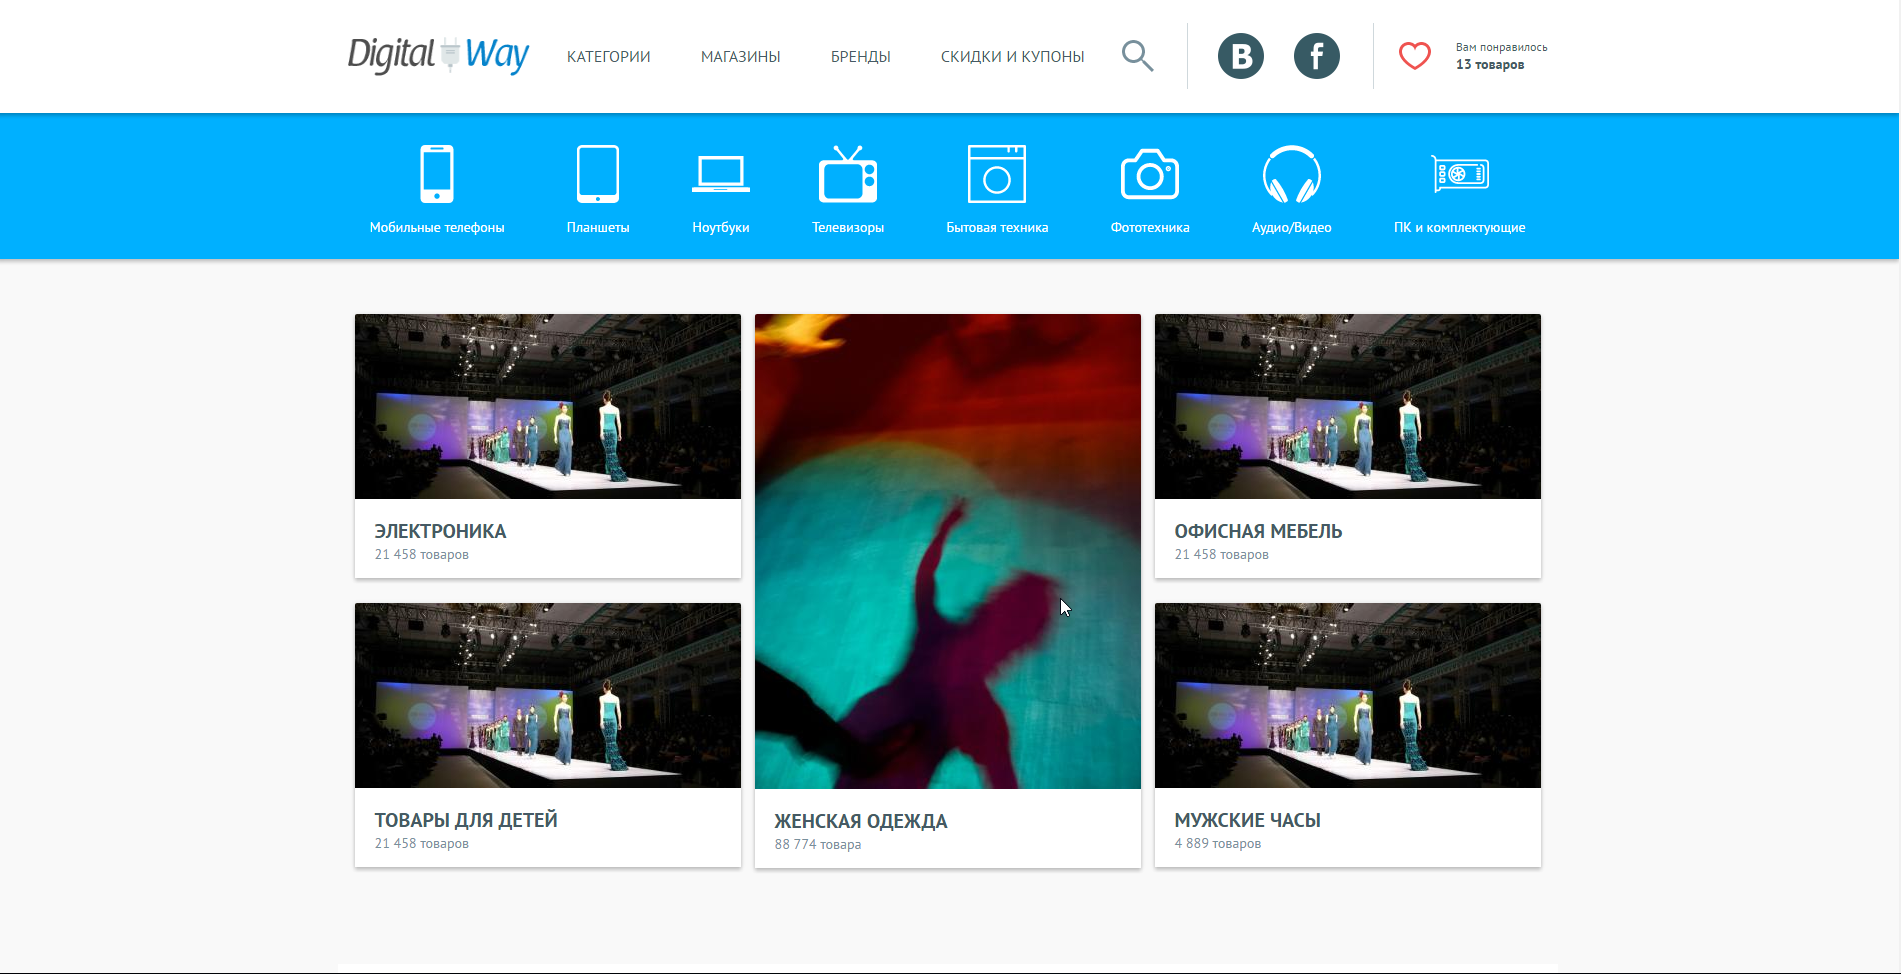The image size is (1901, 974).
Task: Click the Аудио/Видео label
Action: (1292, 228)
